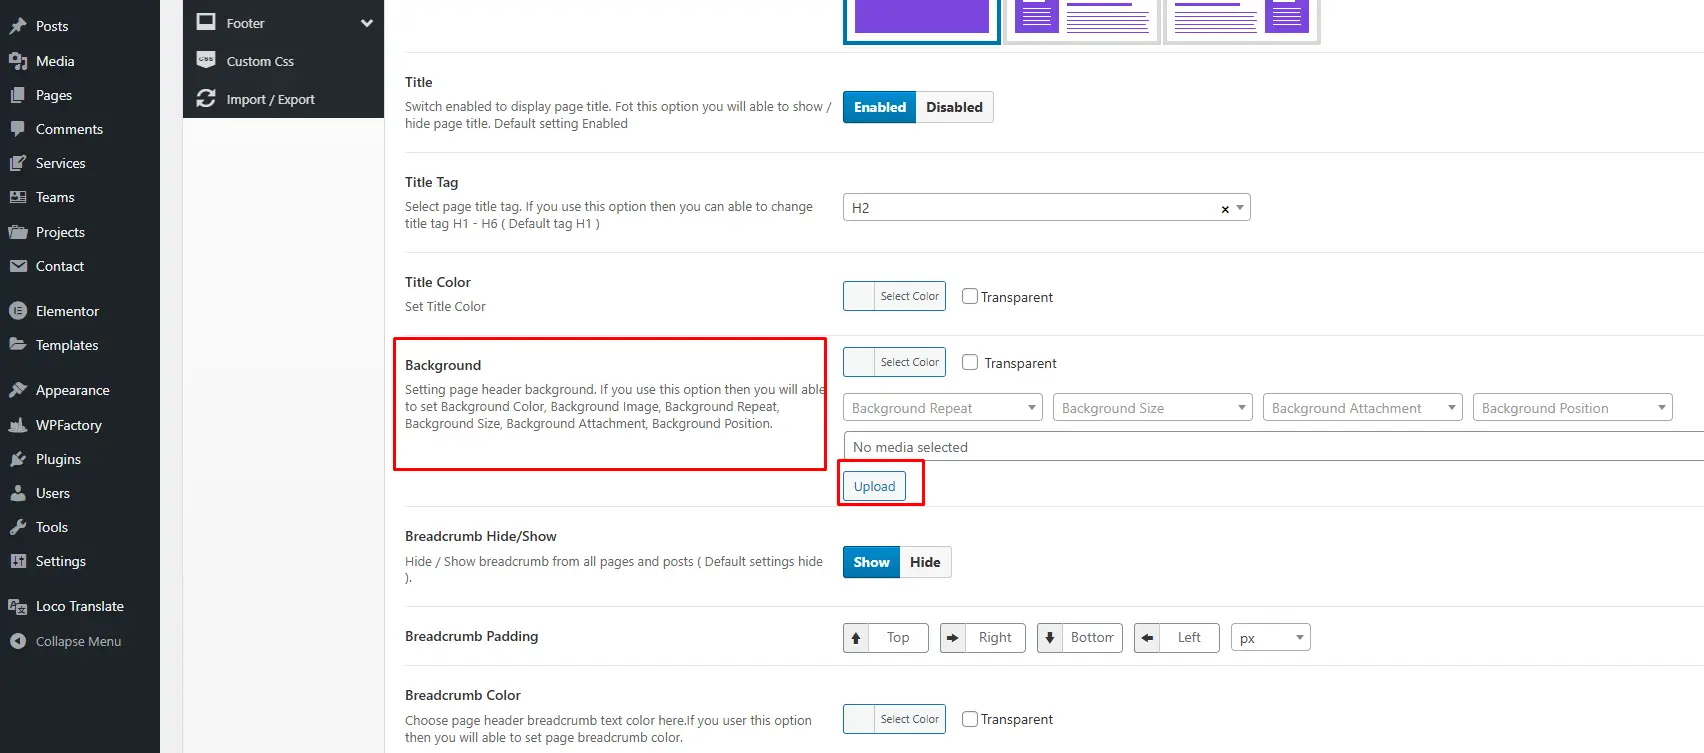
Task: Click the No media selected field
Action: pos(1273,446)
